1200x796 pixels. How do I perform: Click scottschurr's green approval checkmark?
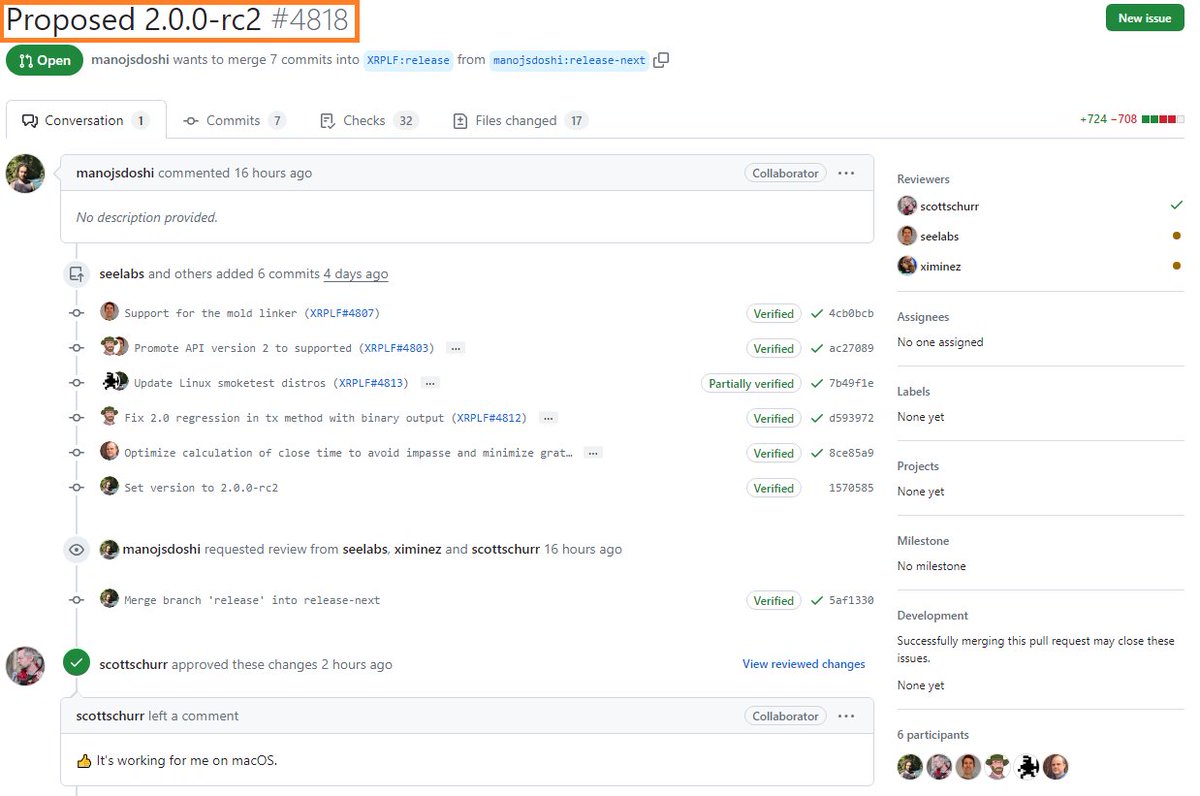coord(76,662)
